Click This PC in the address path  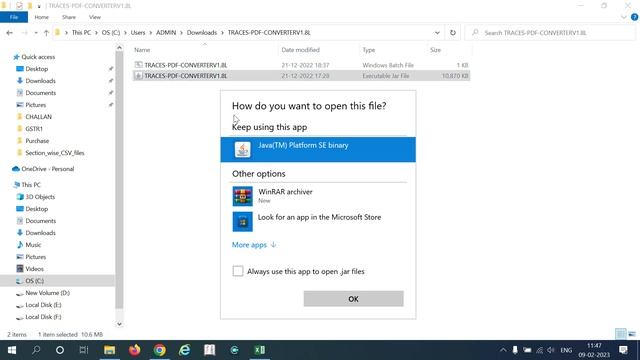click(81, 33)
